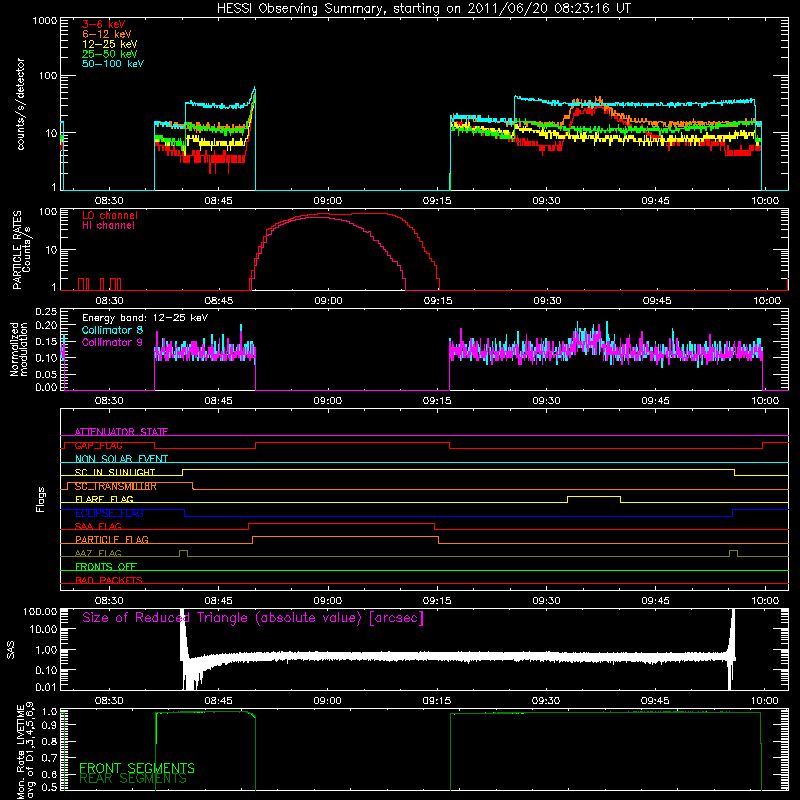Screen dimensions: 800x800
Task: Click the FRONTS_OFF flag label
Action: click(106, 566)
